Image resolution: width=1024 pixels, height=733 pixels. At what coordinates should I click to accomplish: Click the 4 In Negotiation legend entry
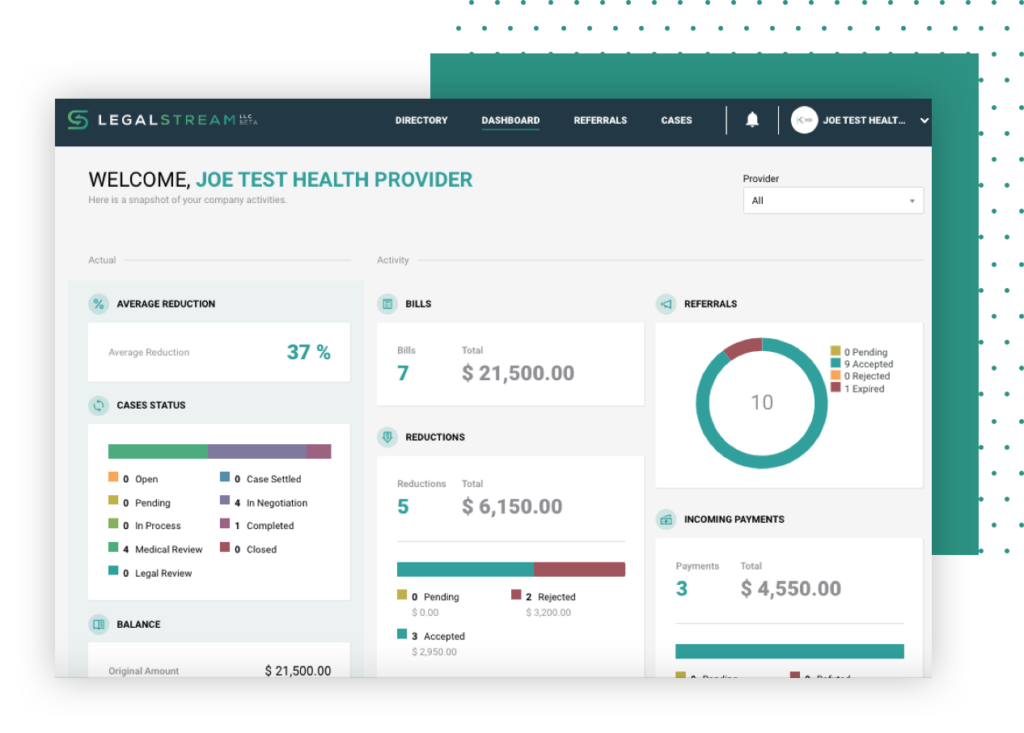click(264, 503)
